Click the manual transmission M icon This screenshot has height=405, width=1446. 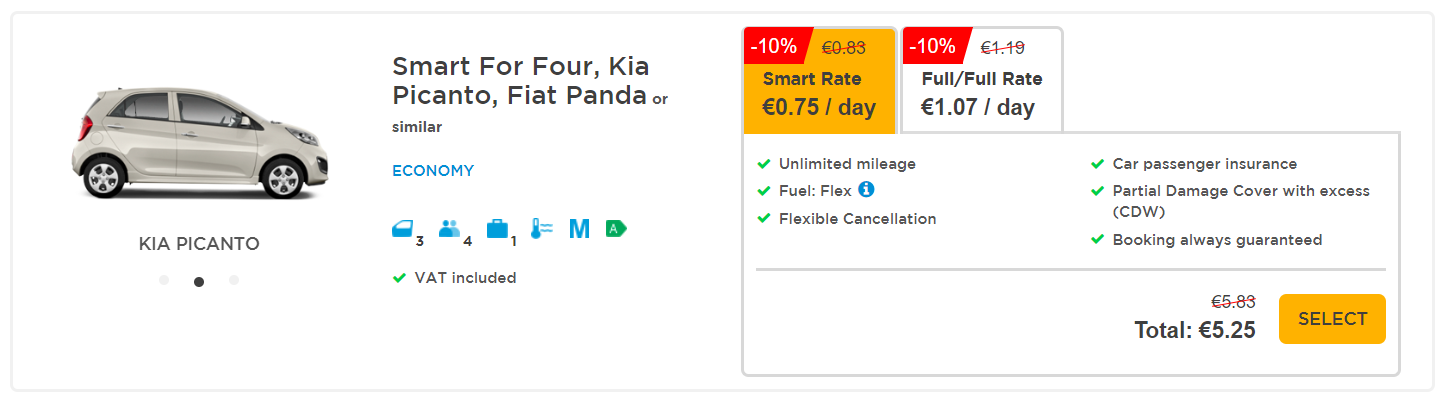[579, 229]
